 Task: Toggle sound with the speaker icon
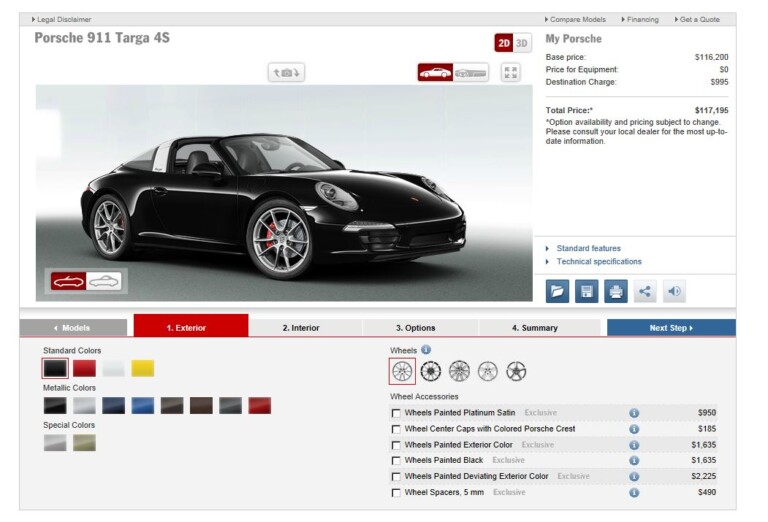[675, 292]
